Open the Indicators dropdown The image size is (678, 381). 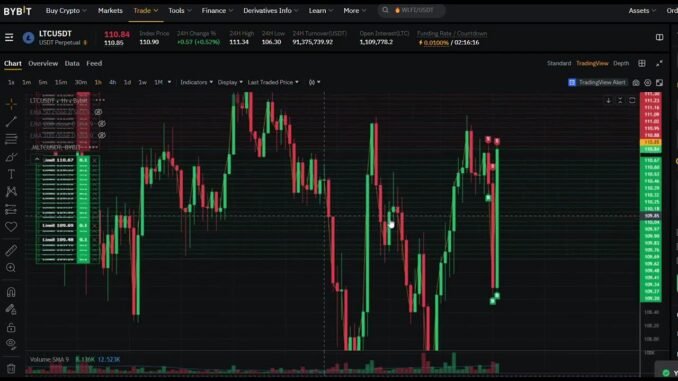pos(196,82)
